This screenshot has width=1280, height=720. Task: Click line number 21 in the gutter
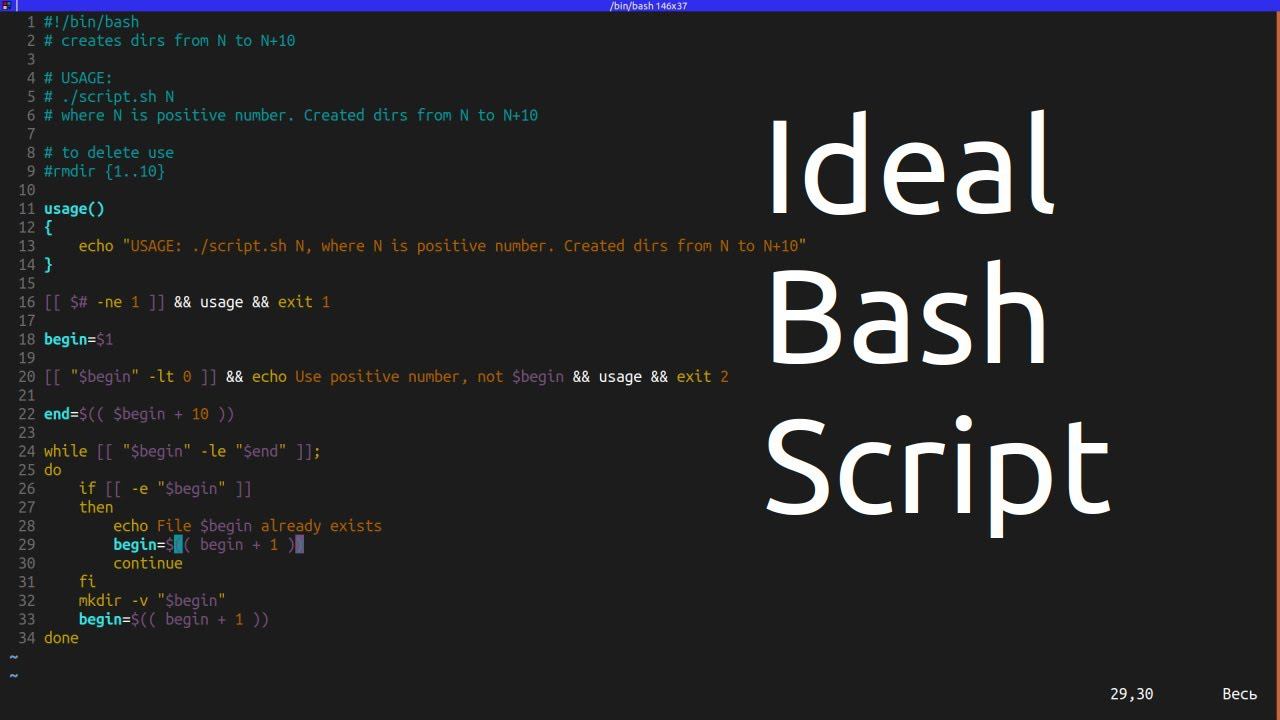[x=27, y=396]
